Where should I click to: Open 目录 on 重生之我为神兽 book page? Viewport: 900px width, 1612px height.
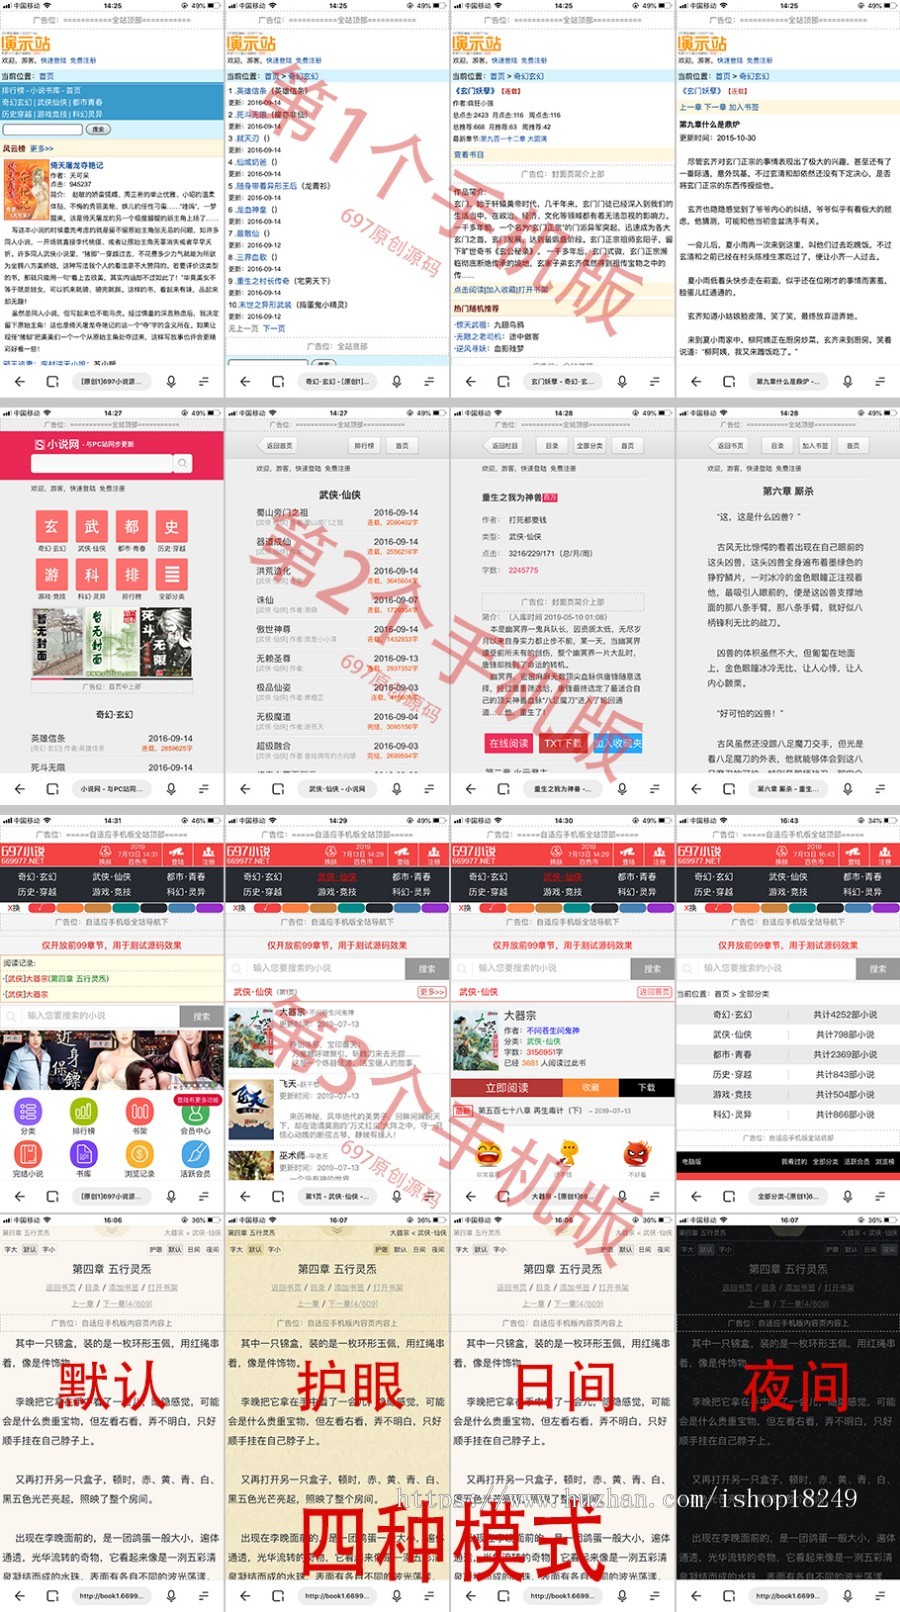[552, 446]
